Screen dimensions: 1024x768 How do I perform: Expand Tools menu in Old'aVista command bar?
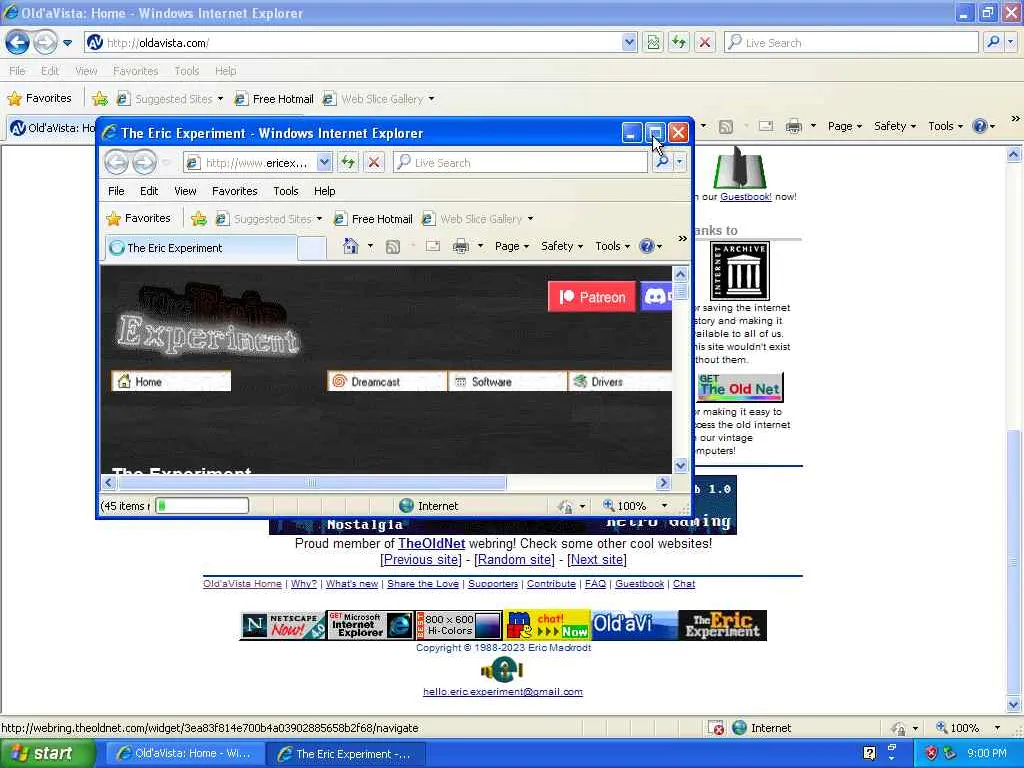(945, 126)
